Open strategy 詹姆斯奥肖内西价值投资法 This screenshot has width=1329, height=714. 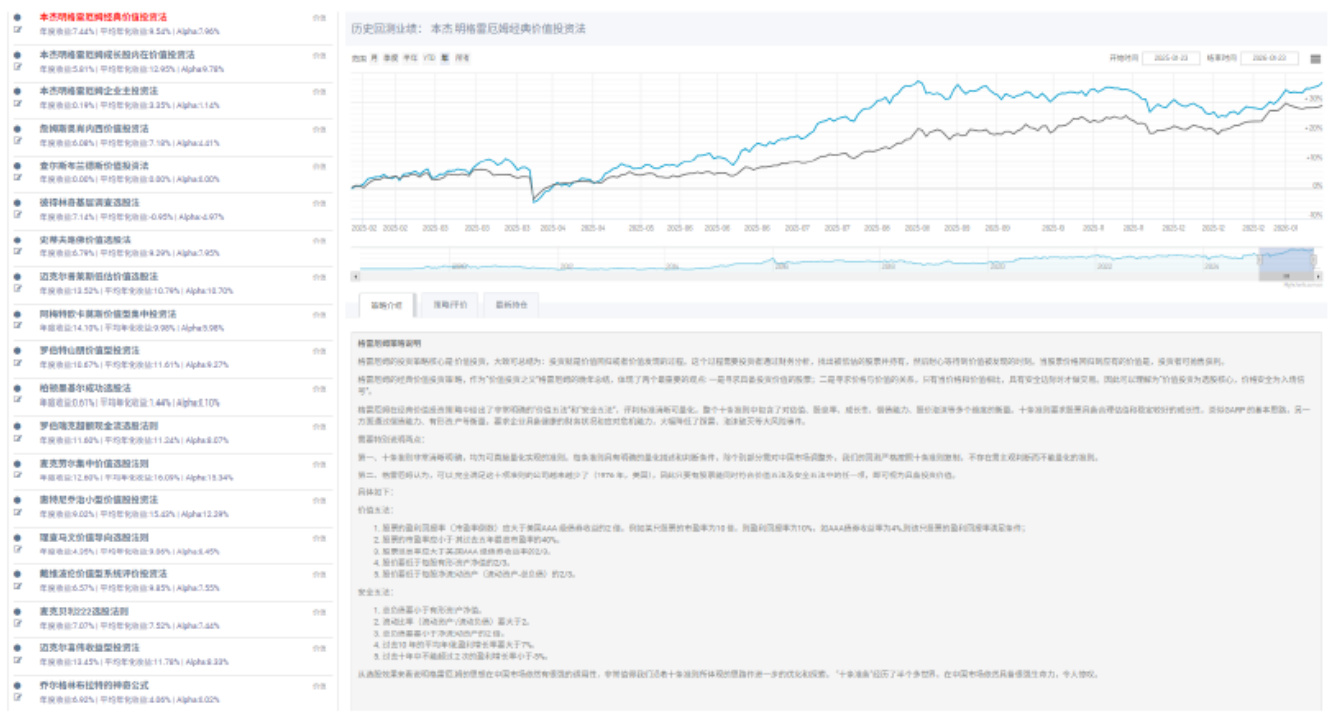(93, 129)
